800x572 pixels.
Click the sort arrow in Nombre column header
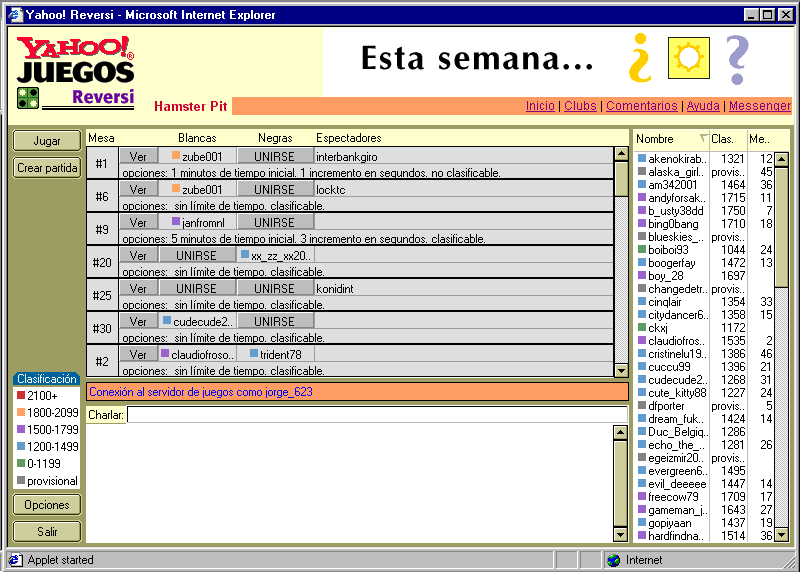point(704,138)
